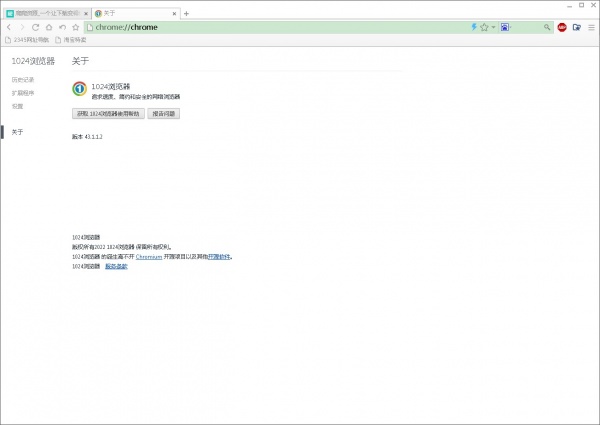Go to the home page
This screenshot has height=425, width=600.
[48, 27]
